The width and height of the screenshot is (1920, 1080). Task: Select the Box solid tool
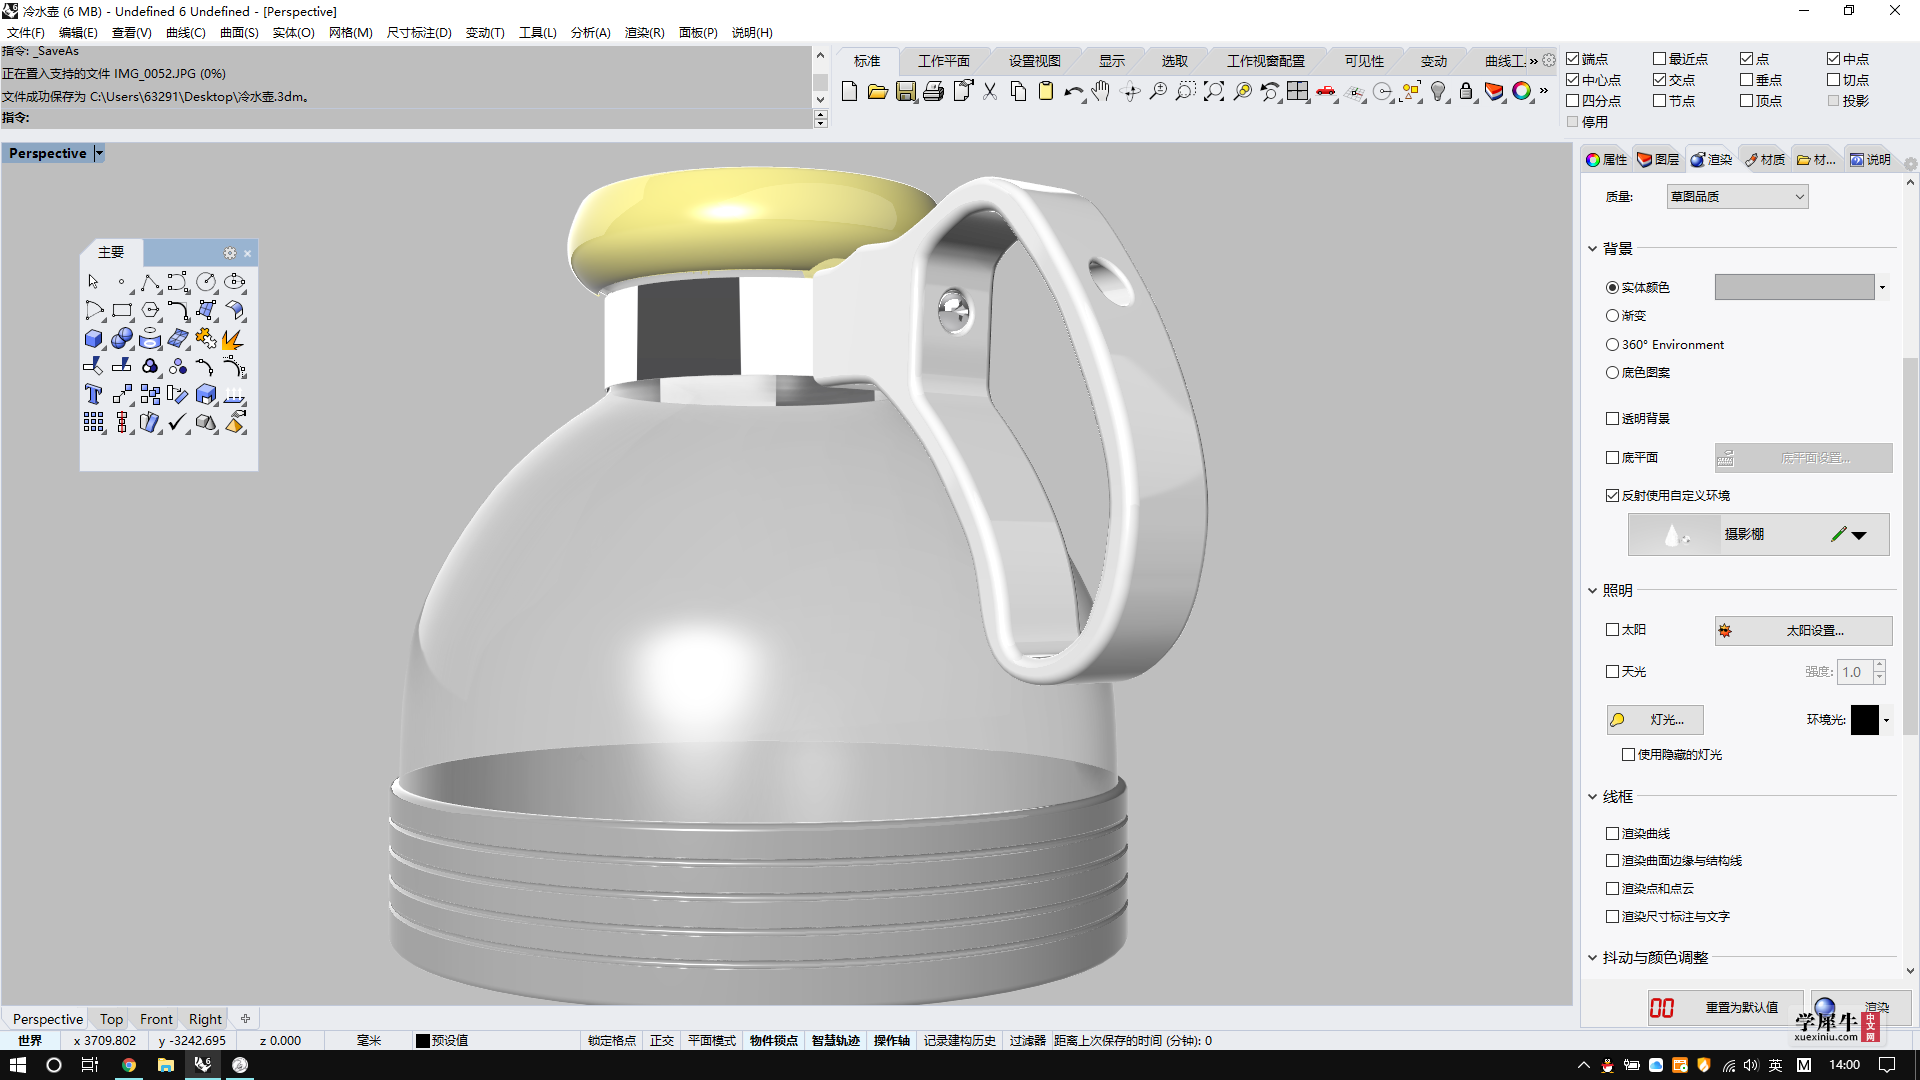[x=94, y=339]
